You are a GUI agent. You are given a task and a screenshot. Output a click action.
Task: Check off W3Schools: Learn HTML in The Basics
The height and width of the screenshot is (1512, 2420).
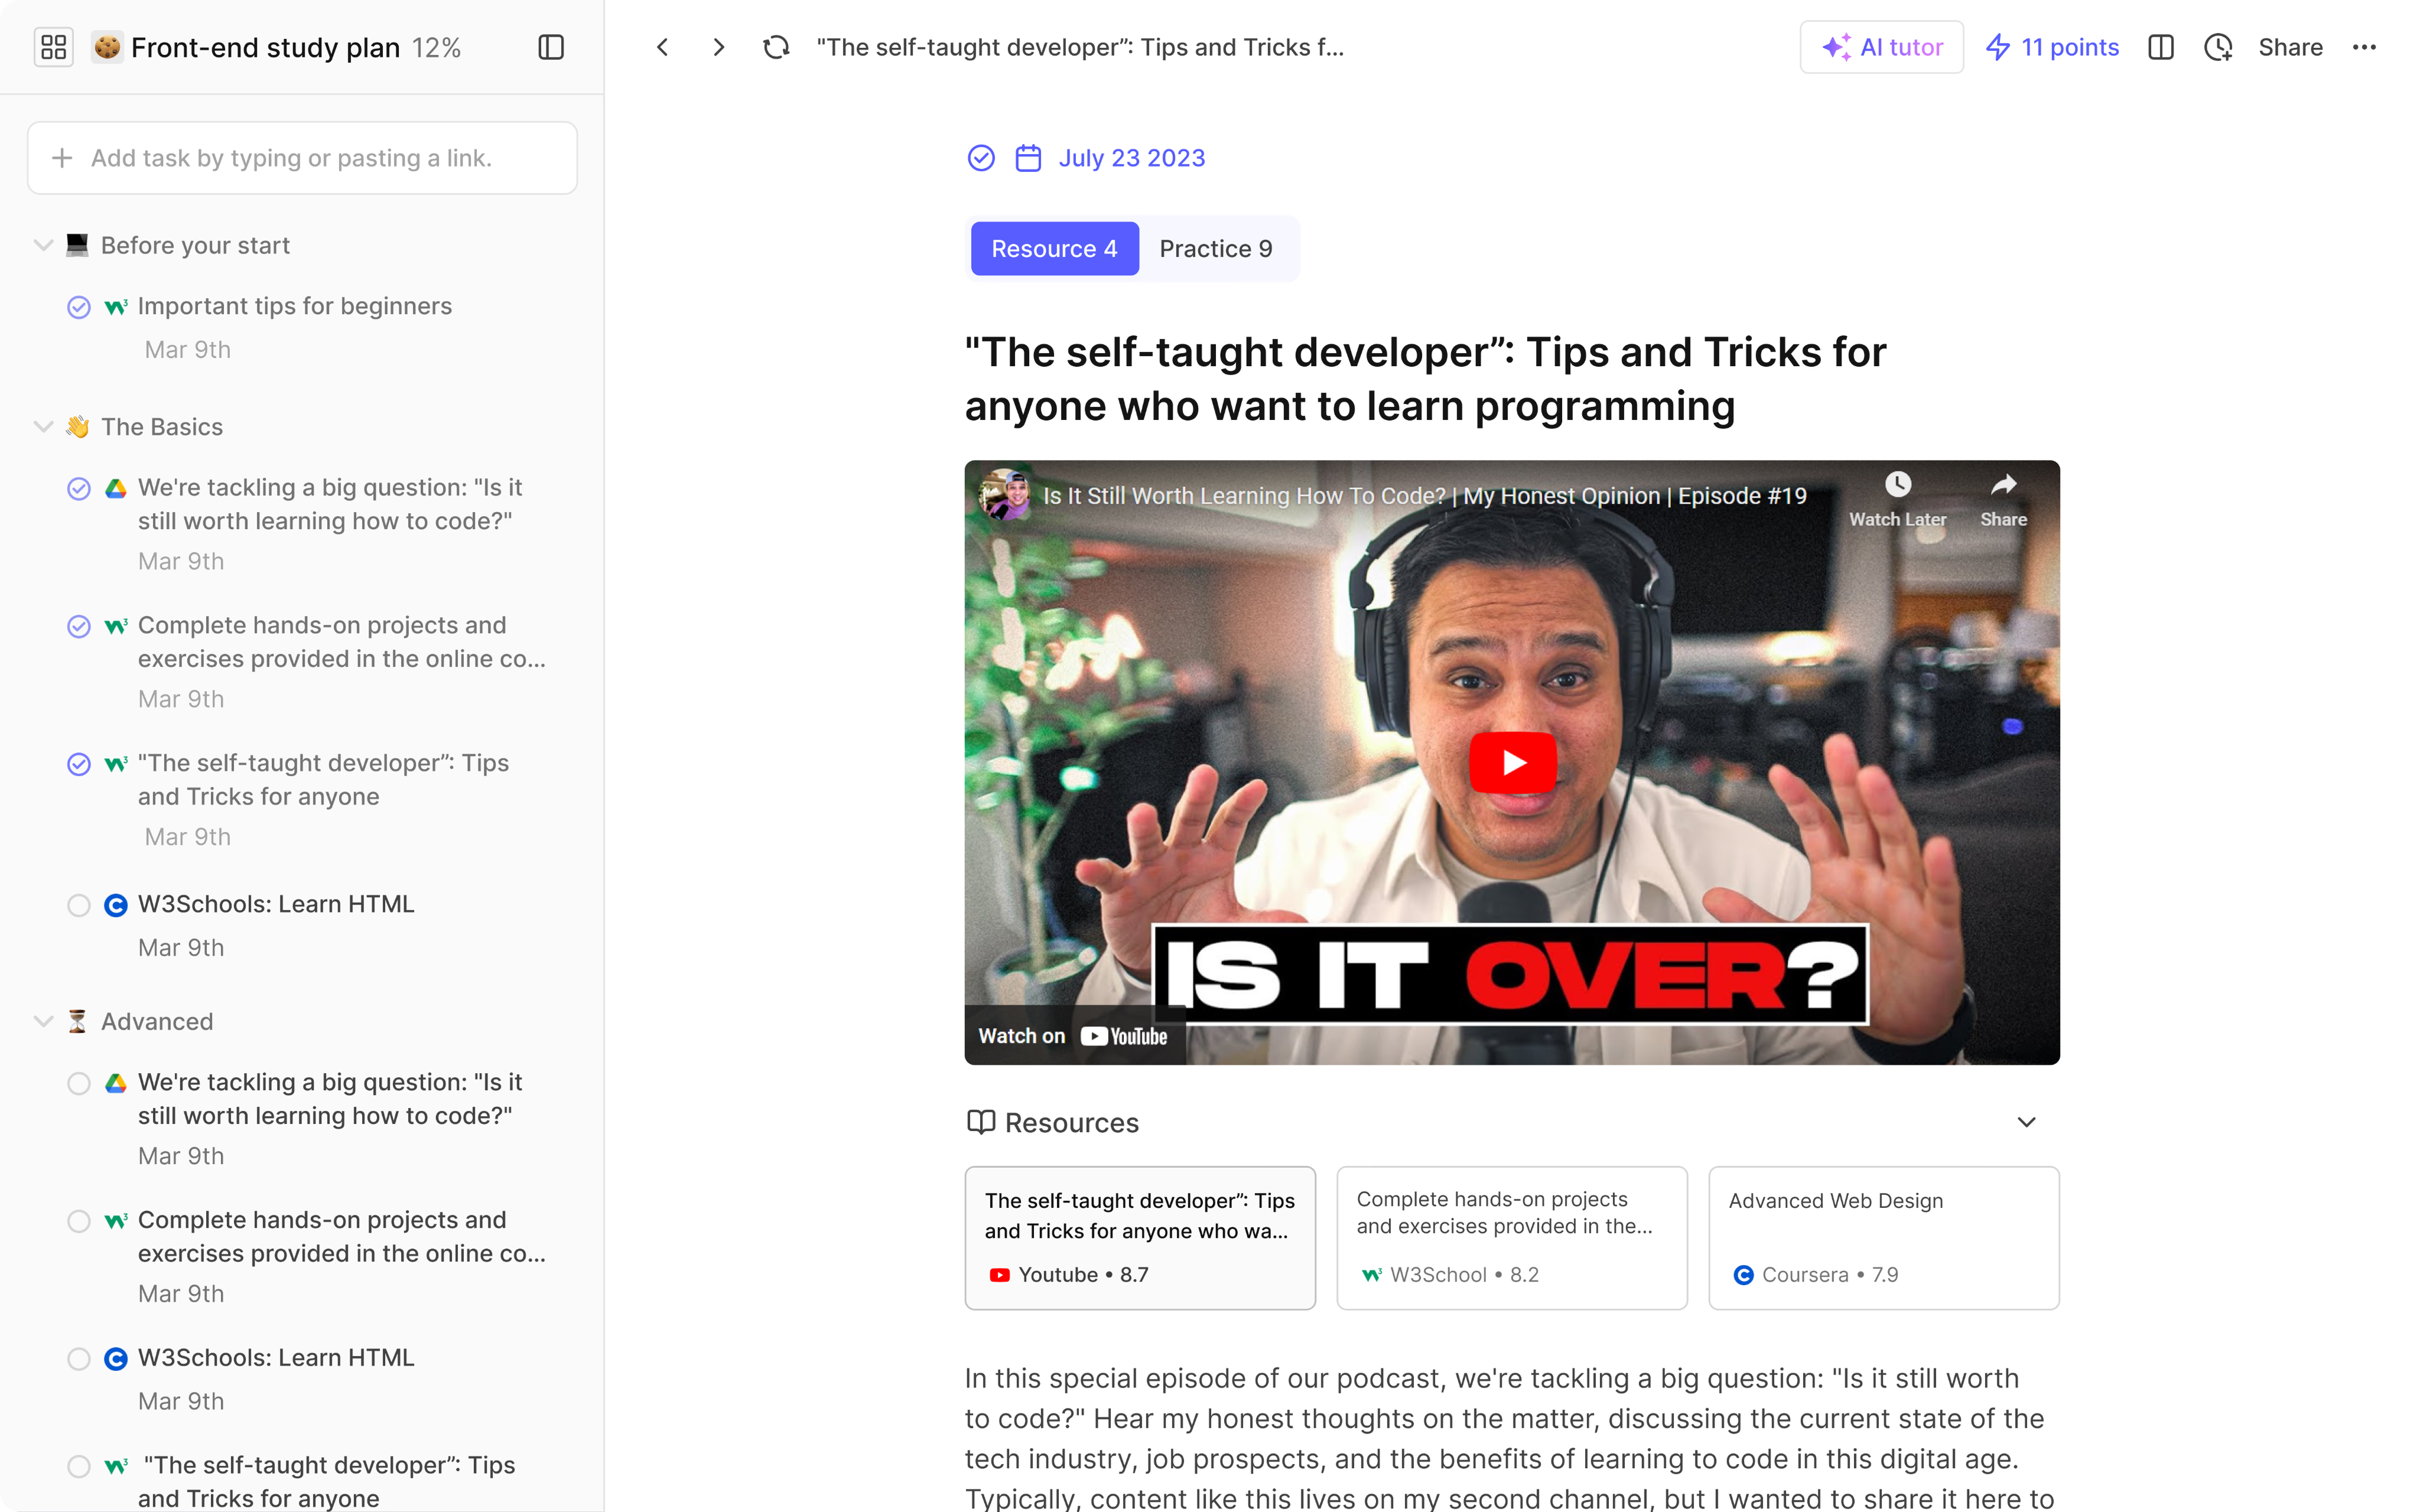(79, 905)
